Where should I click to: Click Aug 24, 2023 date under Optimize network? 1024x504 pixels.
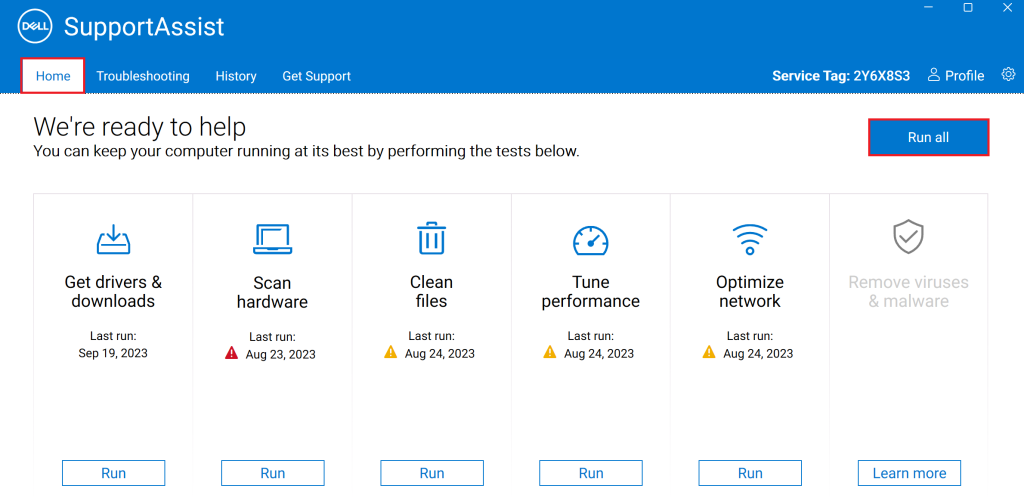[758, 354]
